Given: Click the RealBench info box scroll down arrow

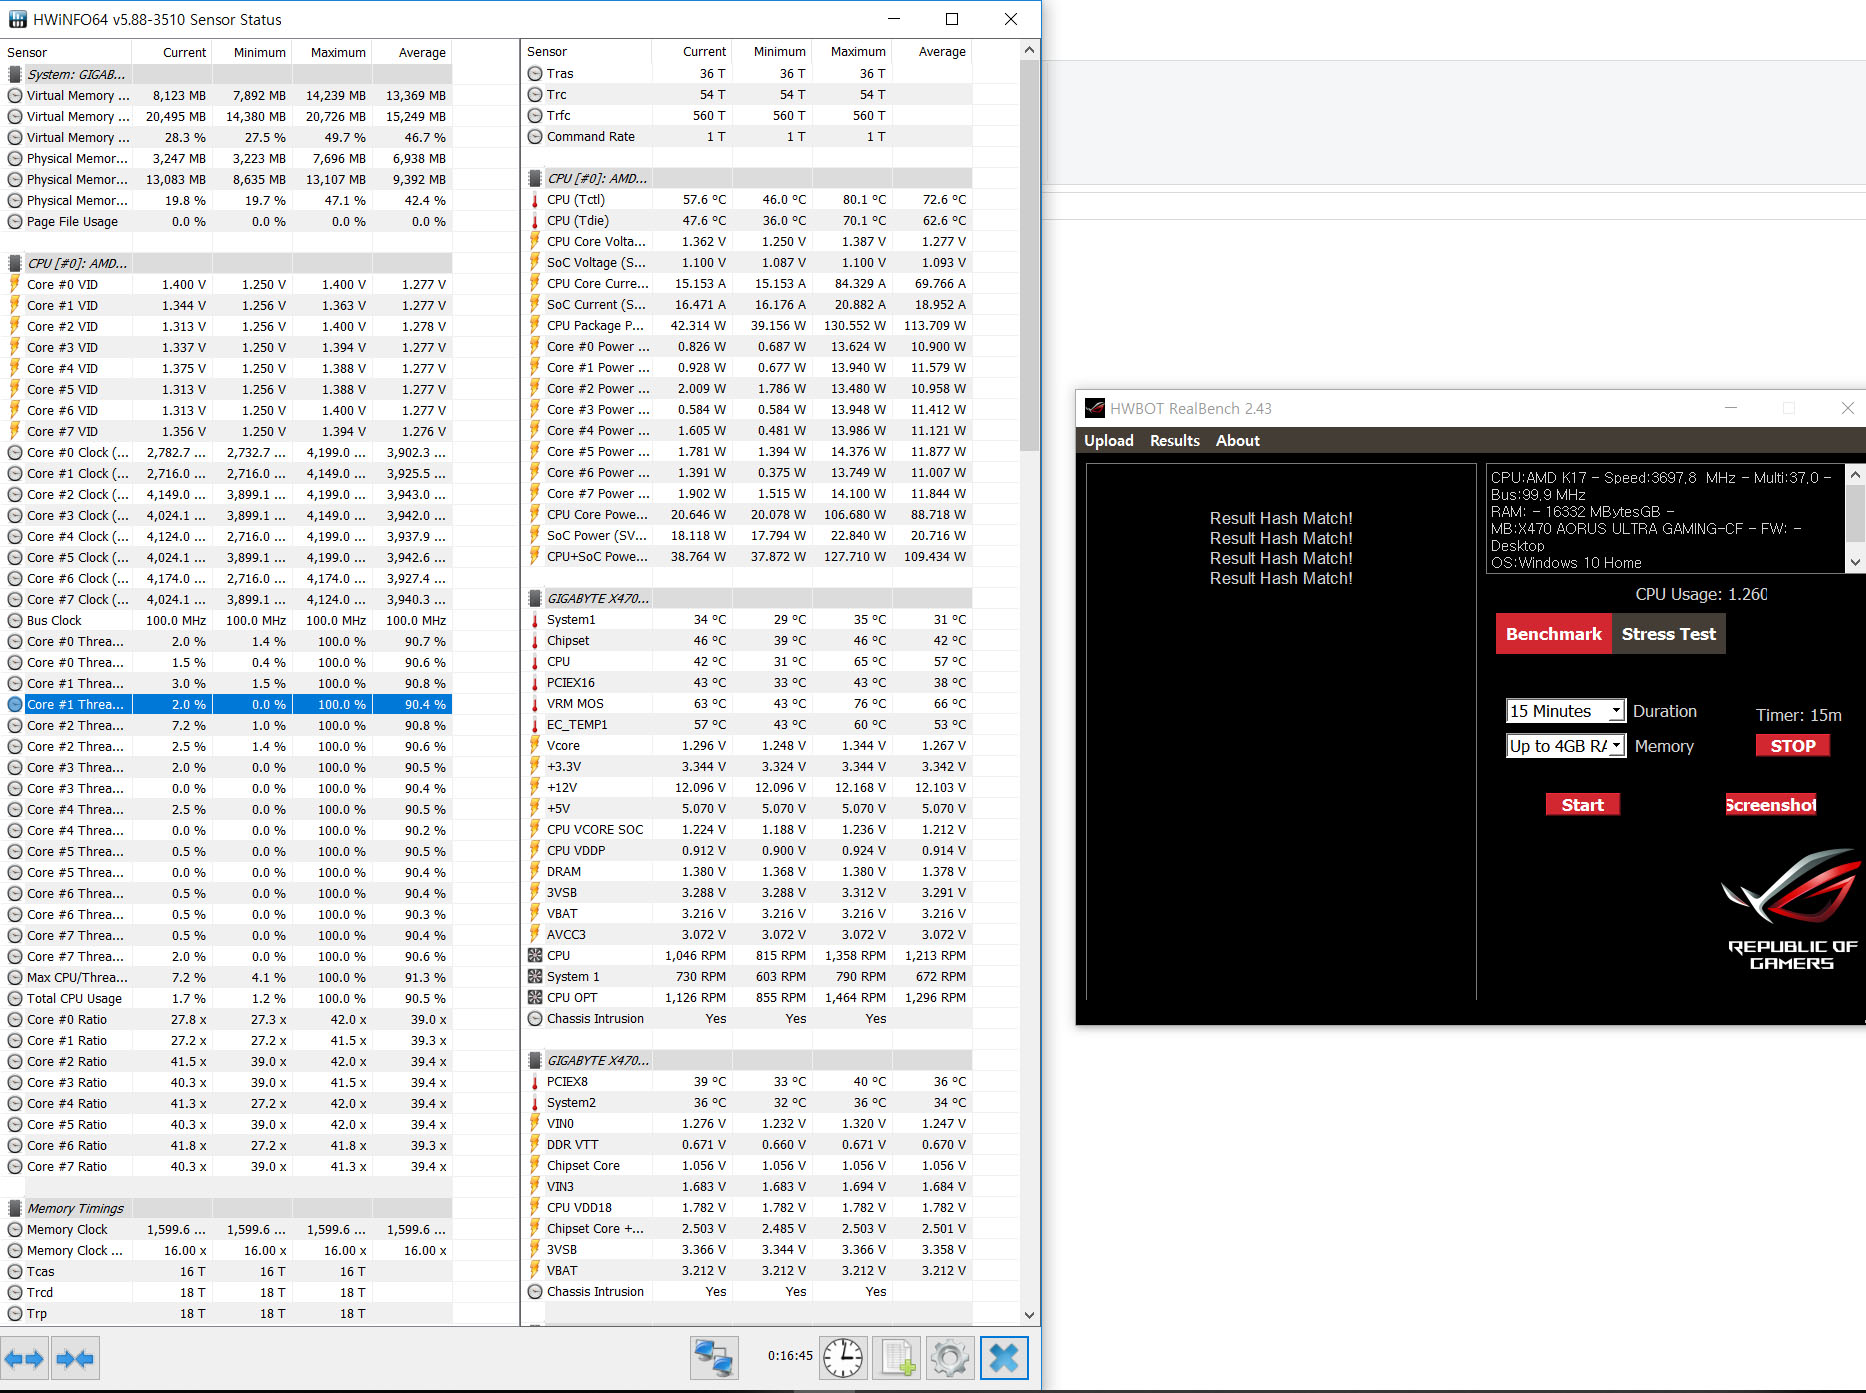Looking at the screenshot, I should click(x=1855, y=562).
